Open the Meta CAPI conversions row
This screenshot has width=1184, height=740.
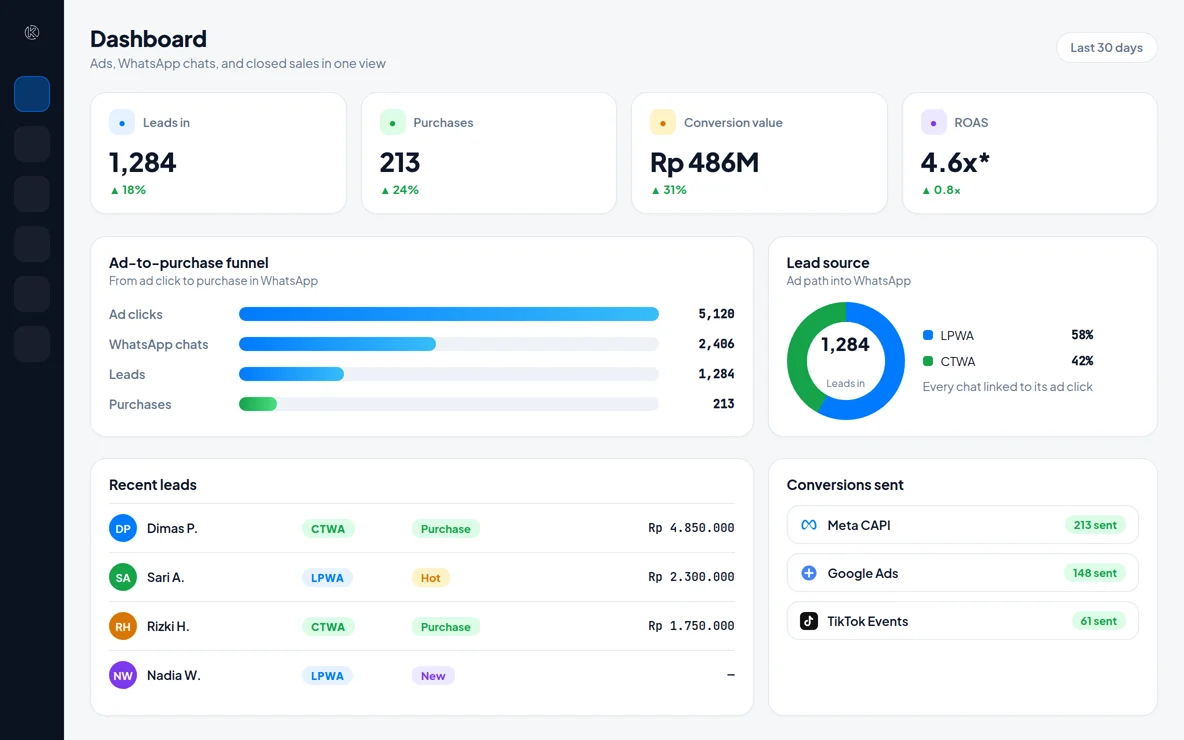click(962, 525)
